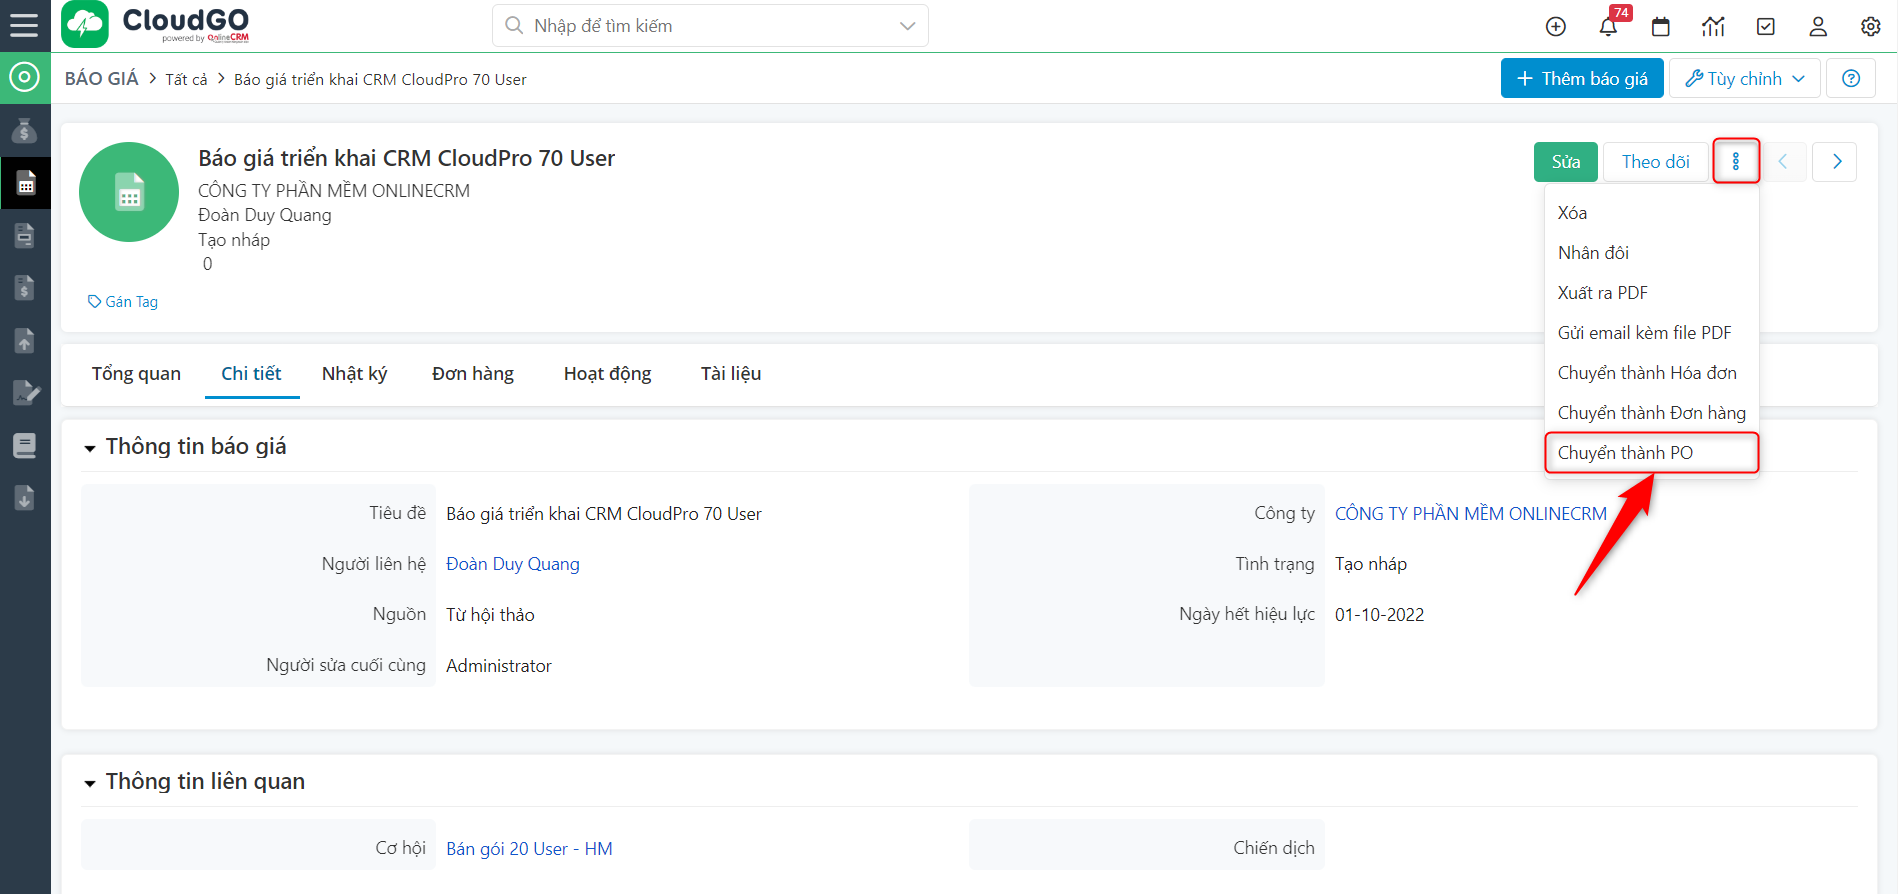Collapse the Thông tin báo giá section
Image resolution: width=1898 pixels, height=894 pixels.
pos(90,448)
